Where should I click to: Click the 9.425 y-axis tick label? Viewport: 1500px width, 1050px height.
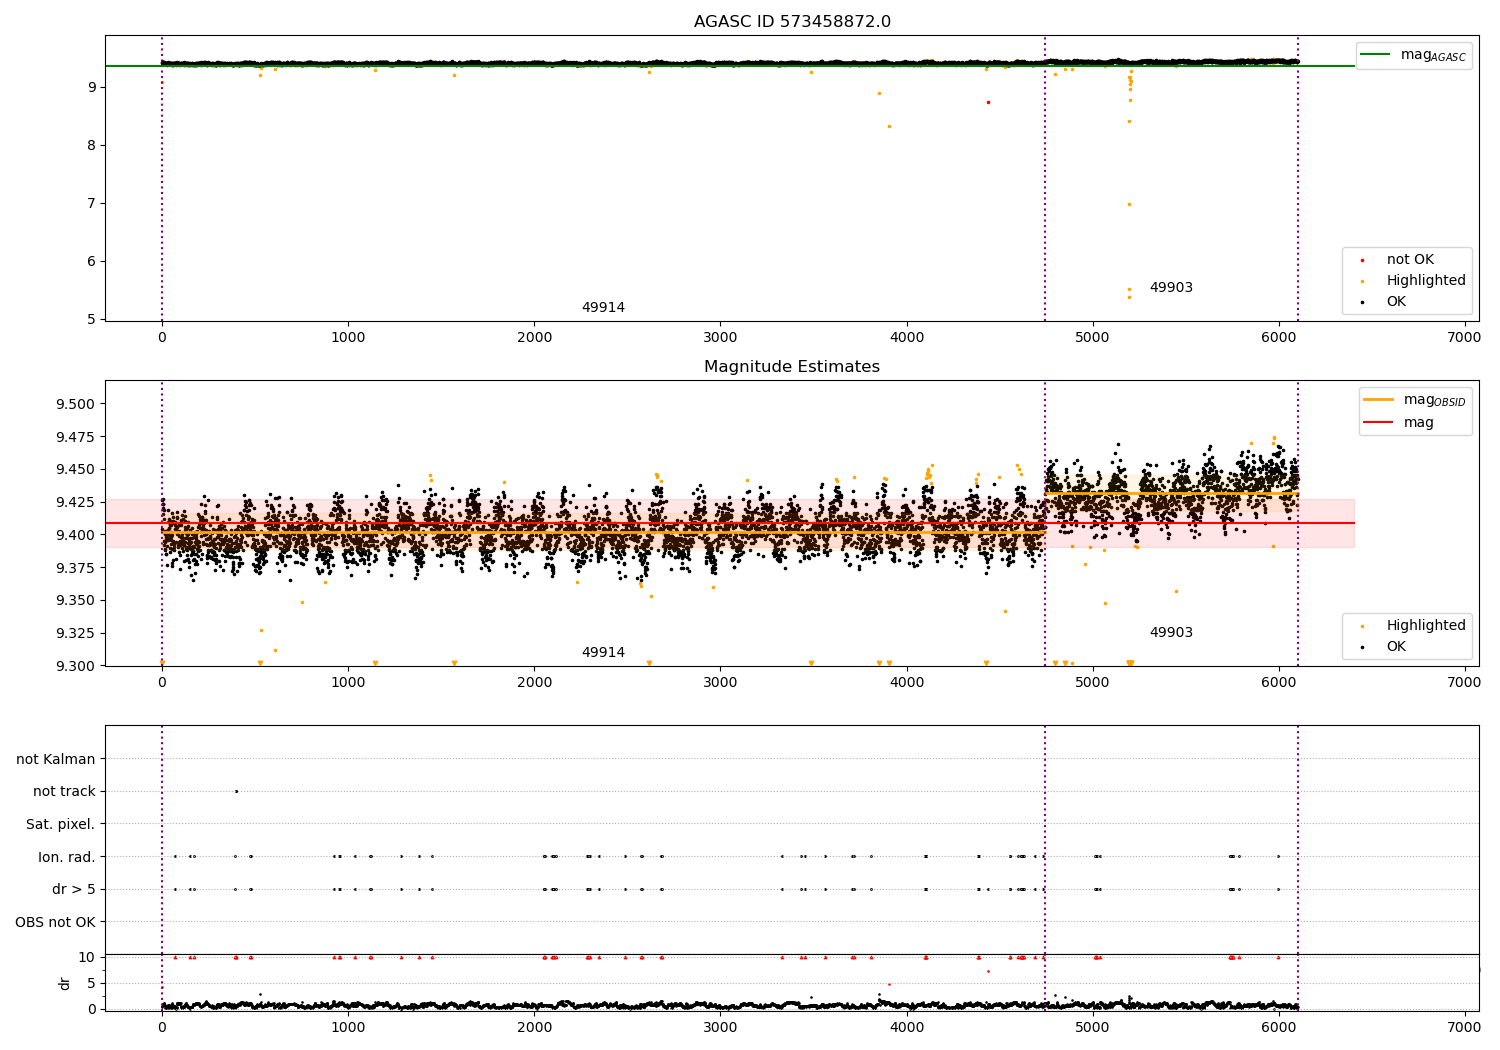point(76,502)
